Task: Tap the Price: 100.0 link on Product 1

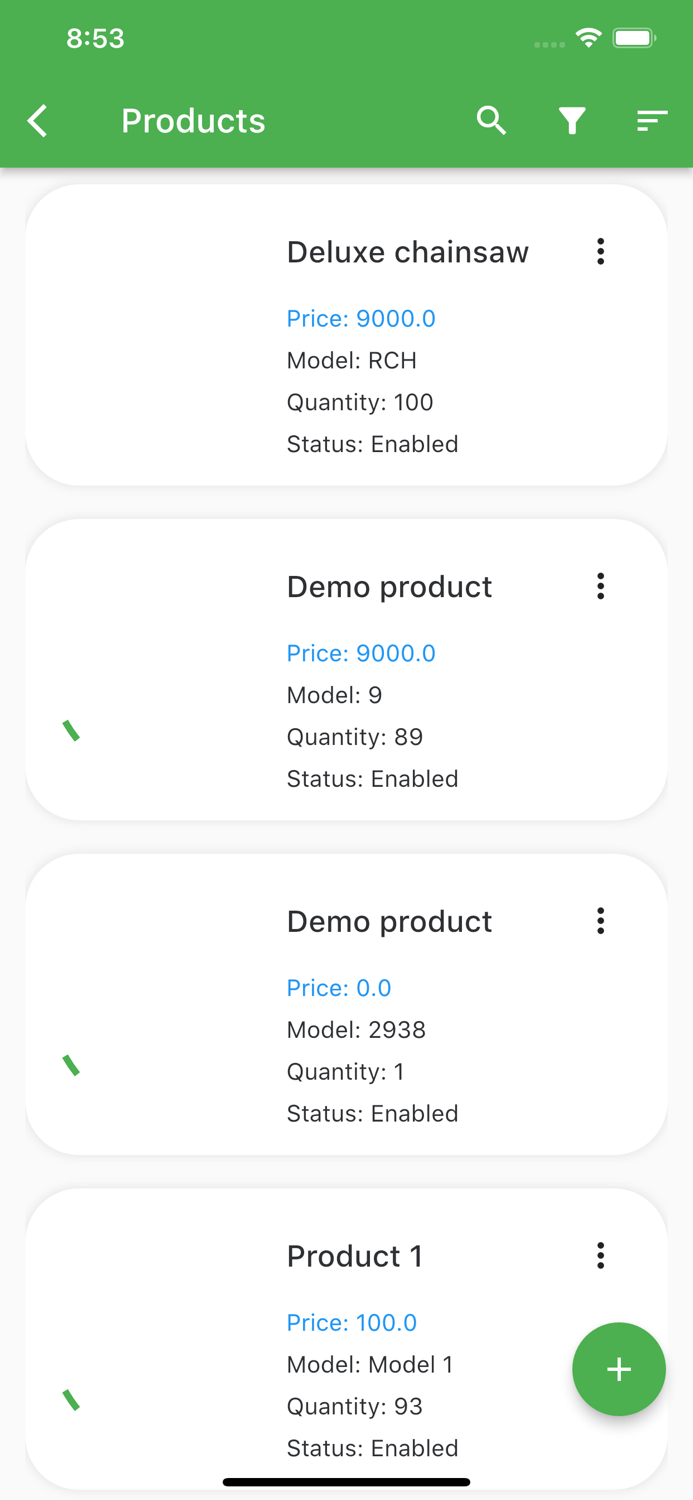Action: (x=351, y=1322)
